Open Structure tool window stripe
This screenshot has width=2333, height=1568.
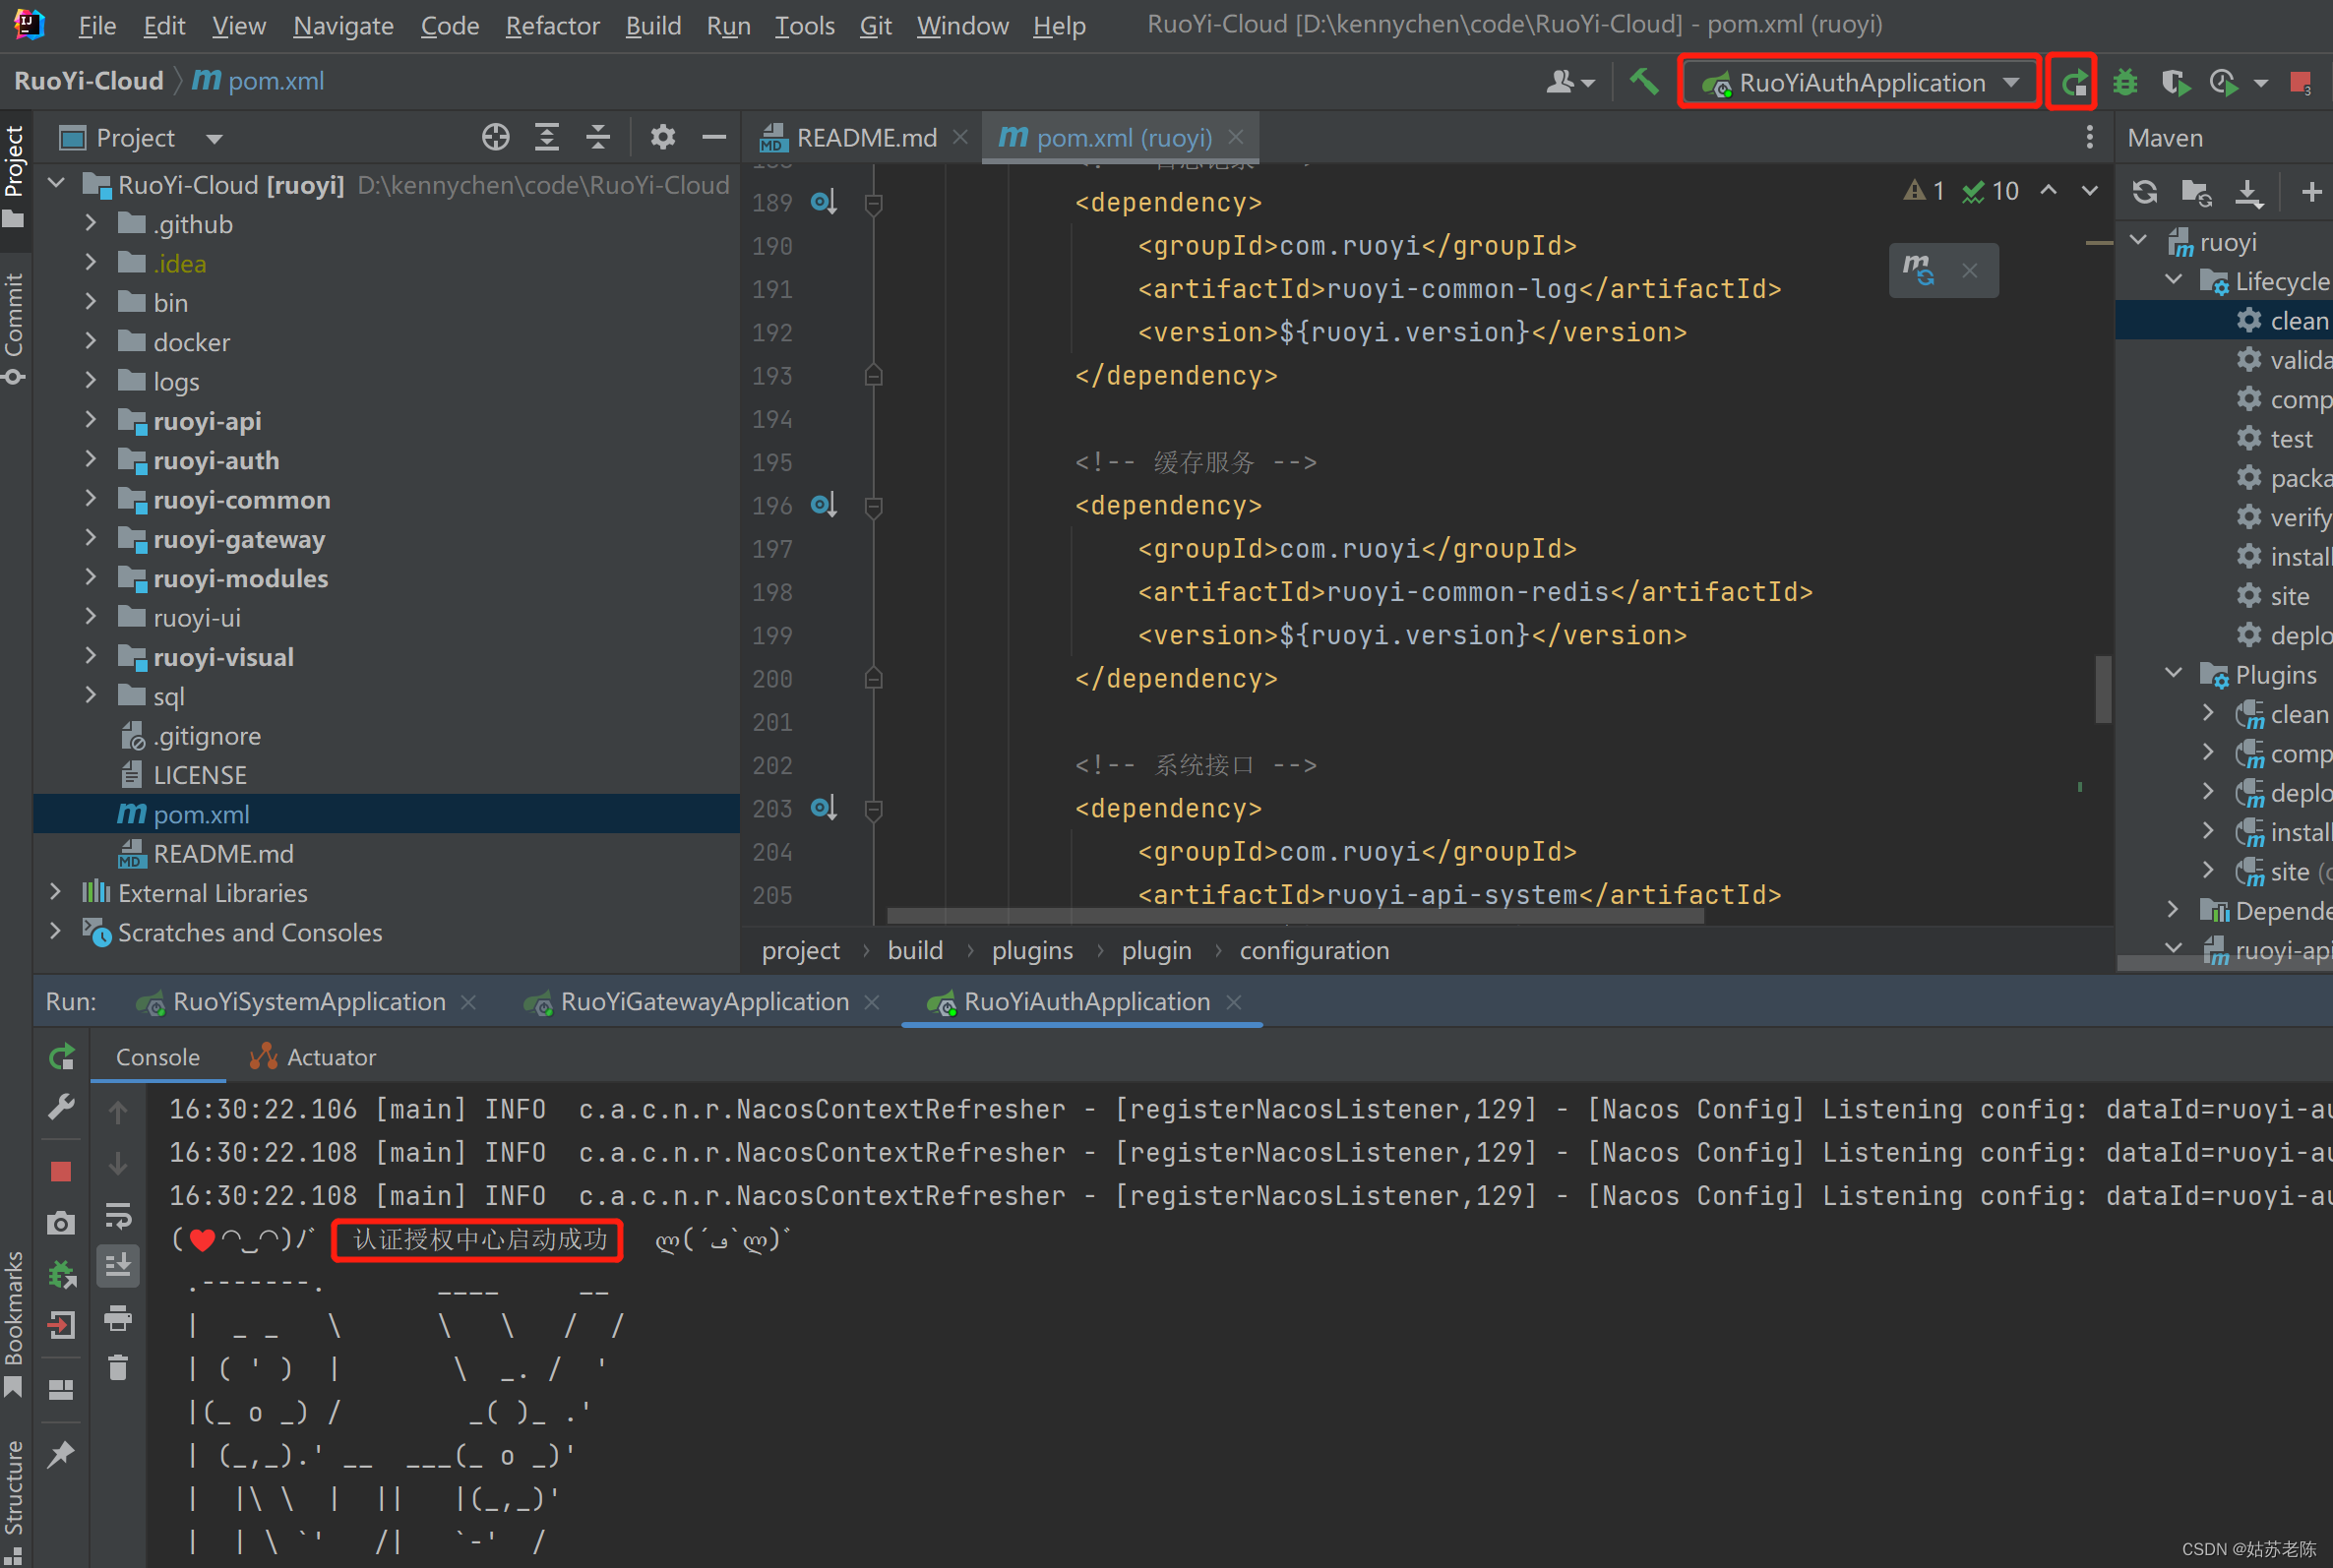coord(14,1500)
